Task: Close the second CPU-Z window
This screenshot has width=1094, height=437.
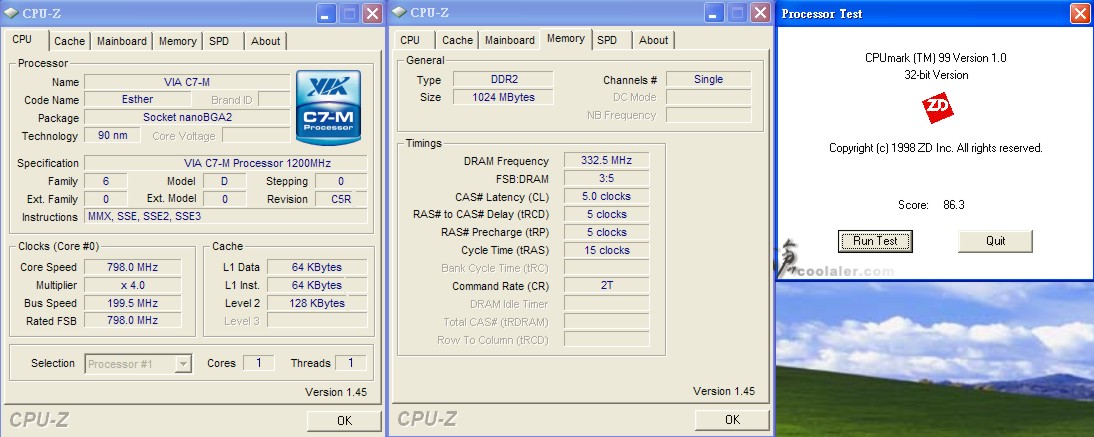Action: coord(760,13)
